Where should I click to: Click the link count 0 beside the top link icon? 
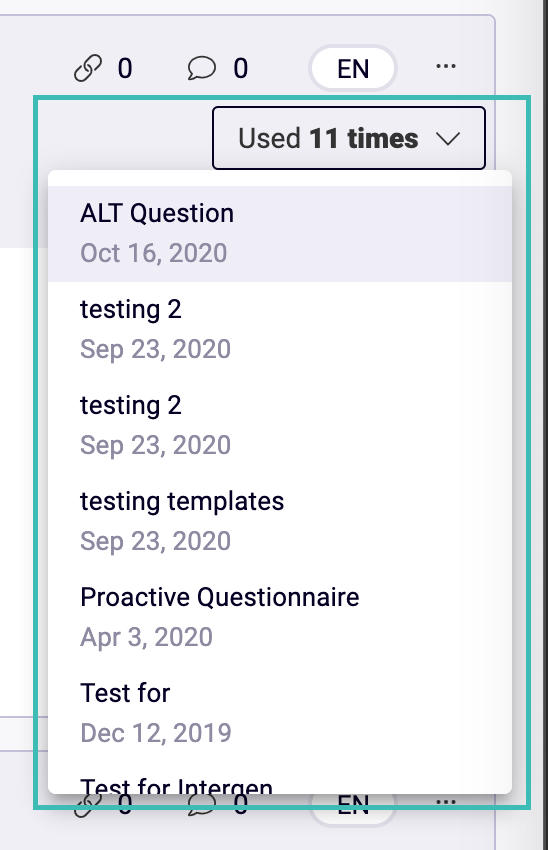coord(125,69)
